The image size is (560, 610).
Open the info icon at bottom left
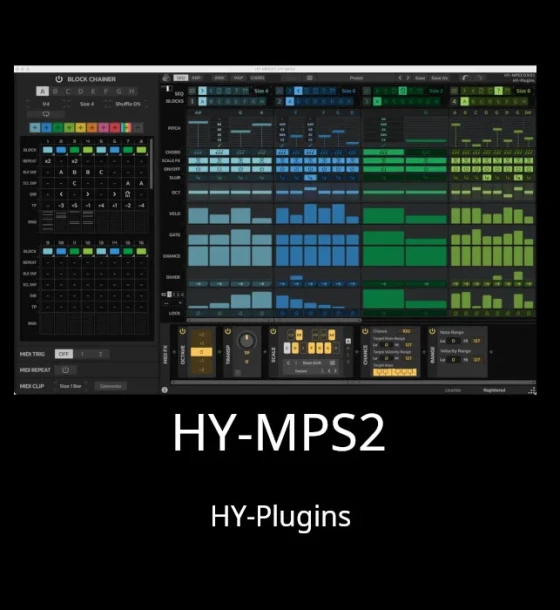(x=165, y=389)
